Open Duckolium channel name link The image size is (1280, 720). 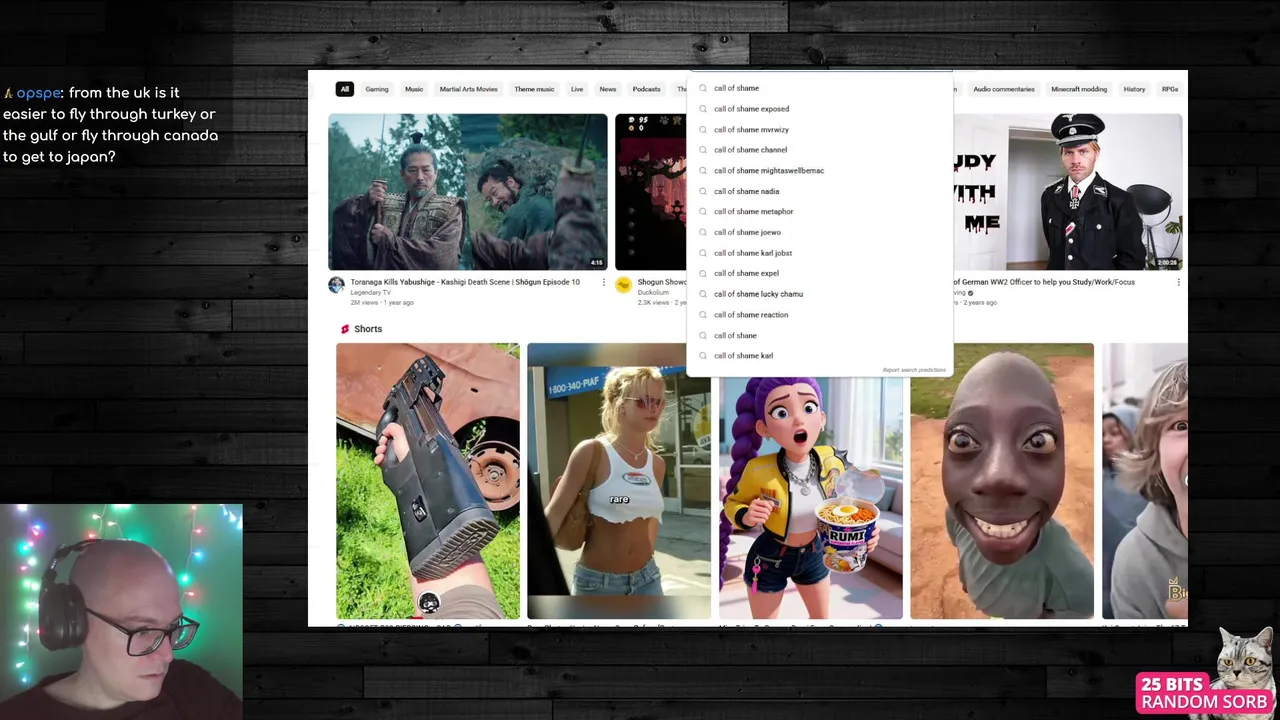pyautogui.click(x=655, y=292)
